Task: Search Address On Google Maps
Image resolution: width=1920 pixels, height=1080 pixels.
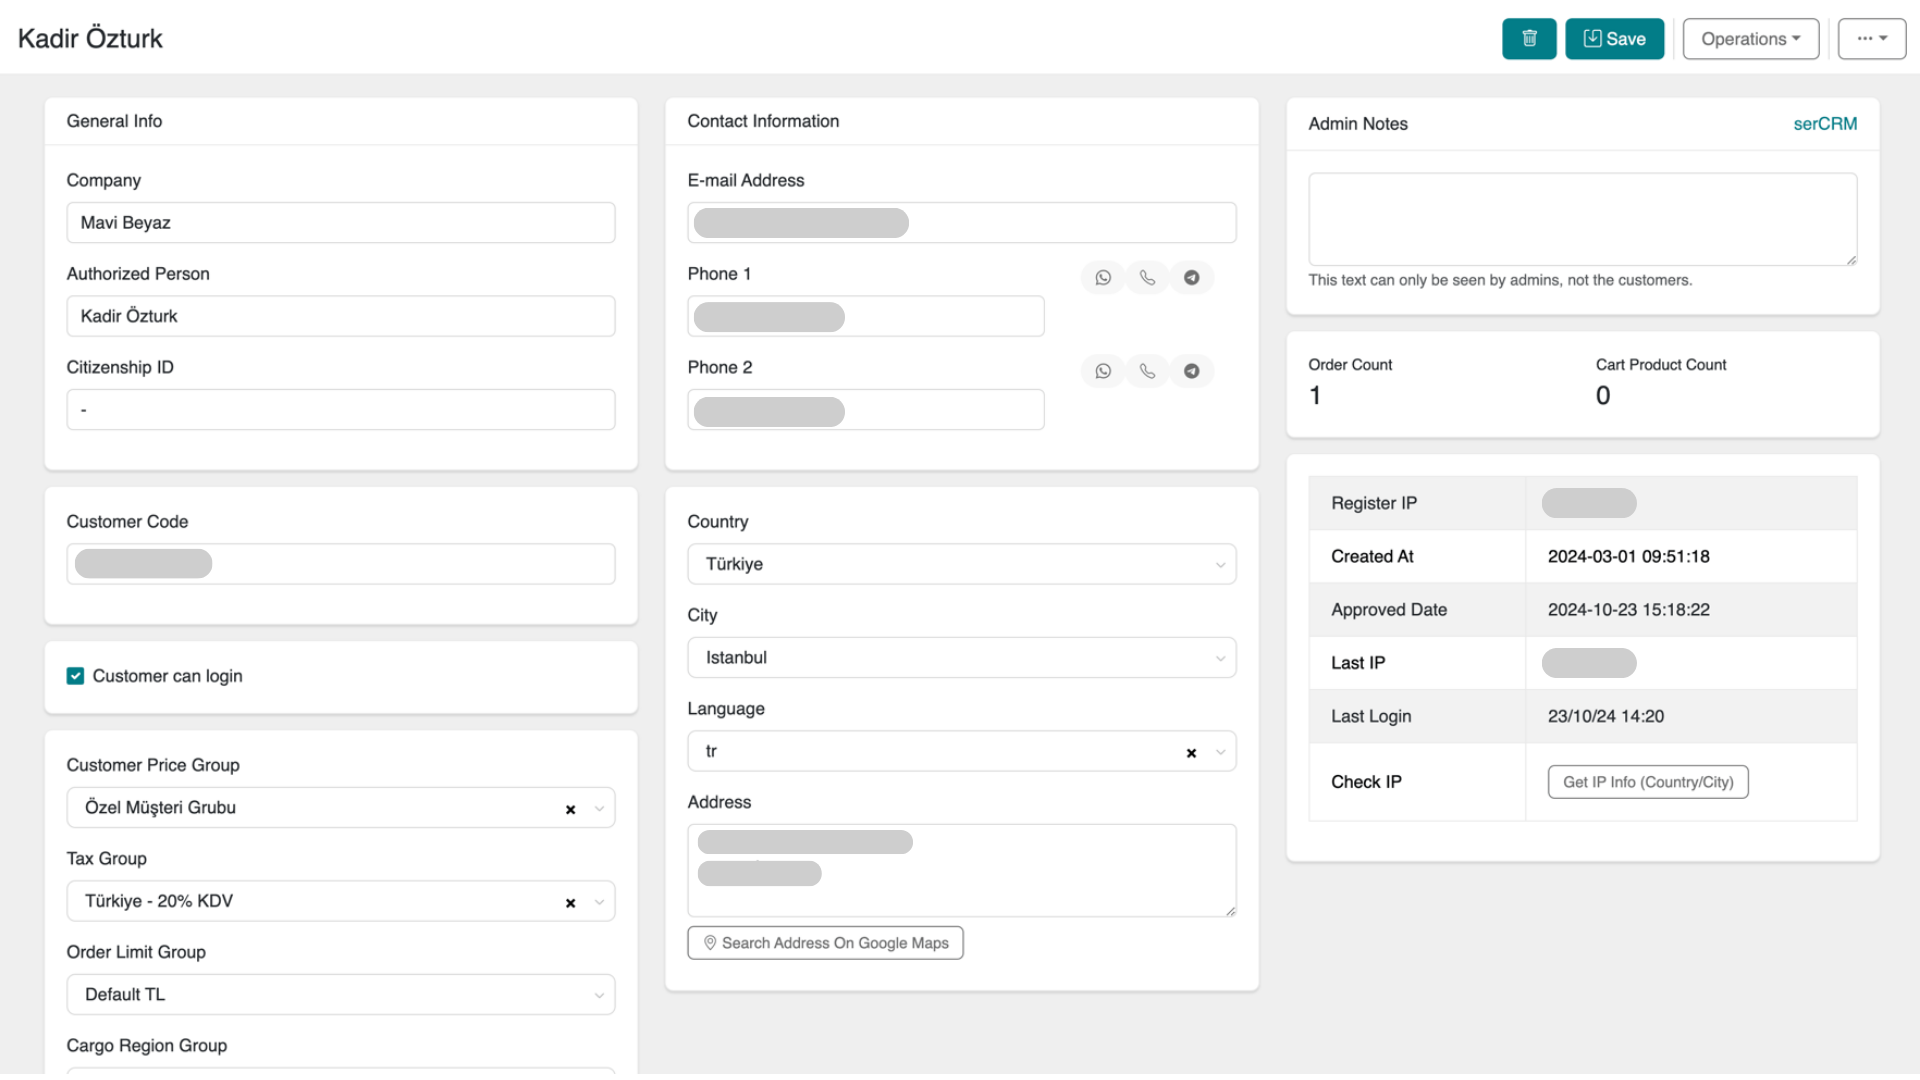Action: (x=824, y=942)
